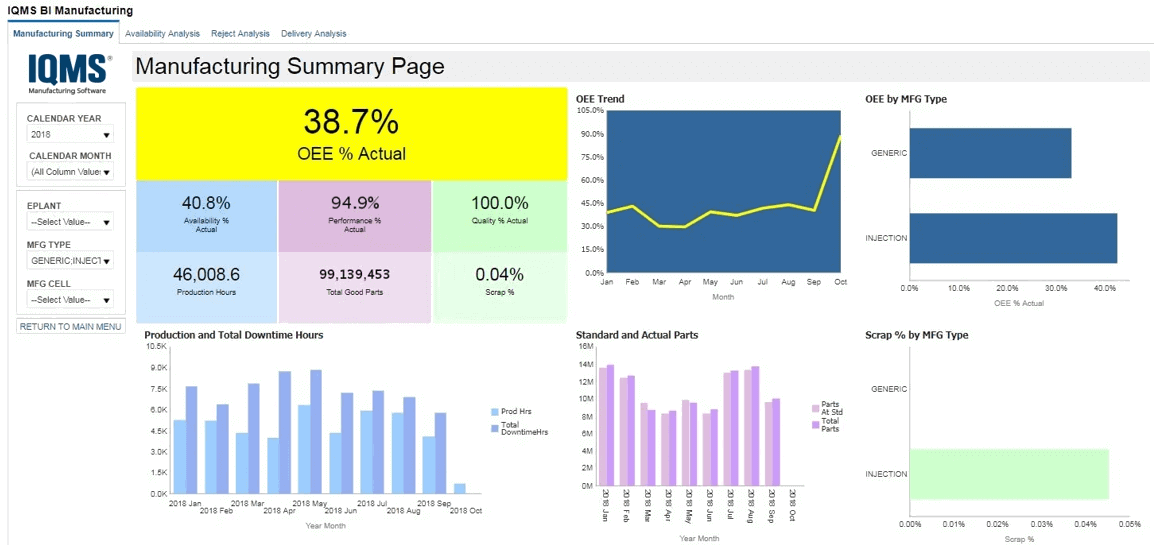Click the Availability % Actual tile
This screenshot has height=545, width=1154.
[206, 215]
